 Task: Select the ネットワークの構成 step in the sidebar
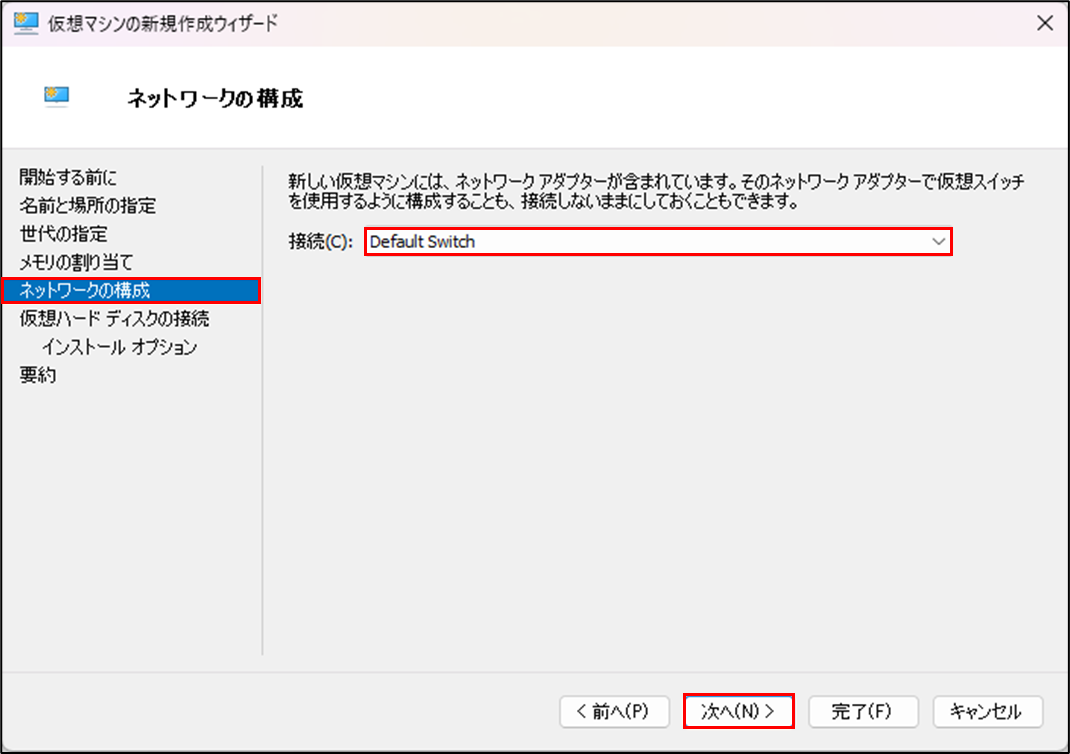coord(131,291)
